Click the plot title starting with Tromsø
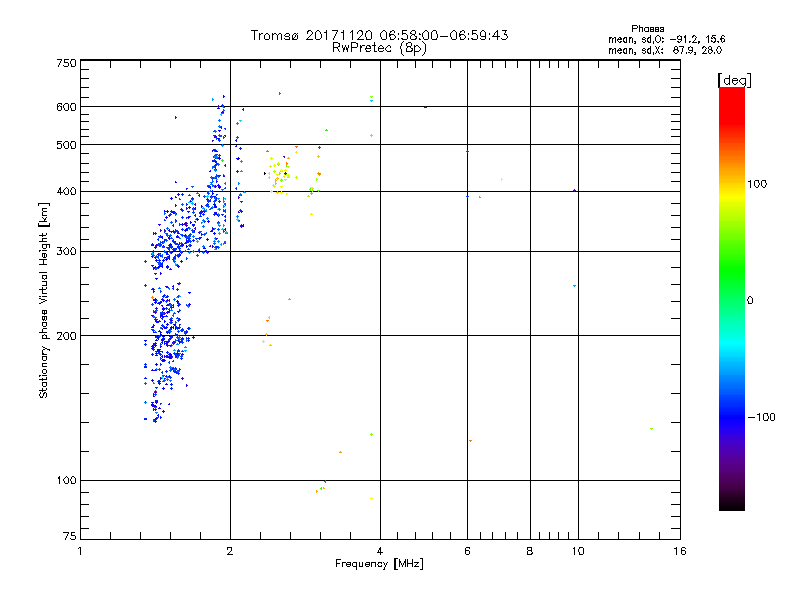The height and width of the screenshot is (600, 800). click(x=379, y=35)
